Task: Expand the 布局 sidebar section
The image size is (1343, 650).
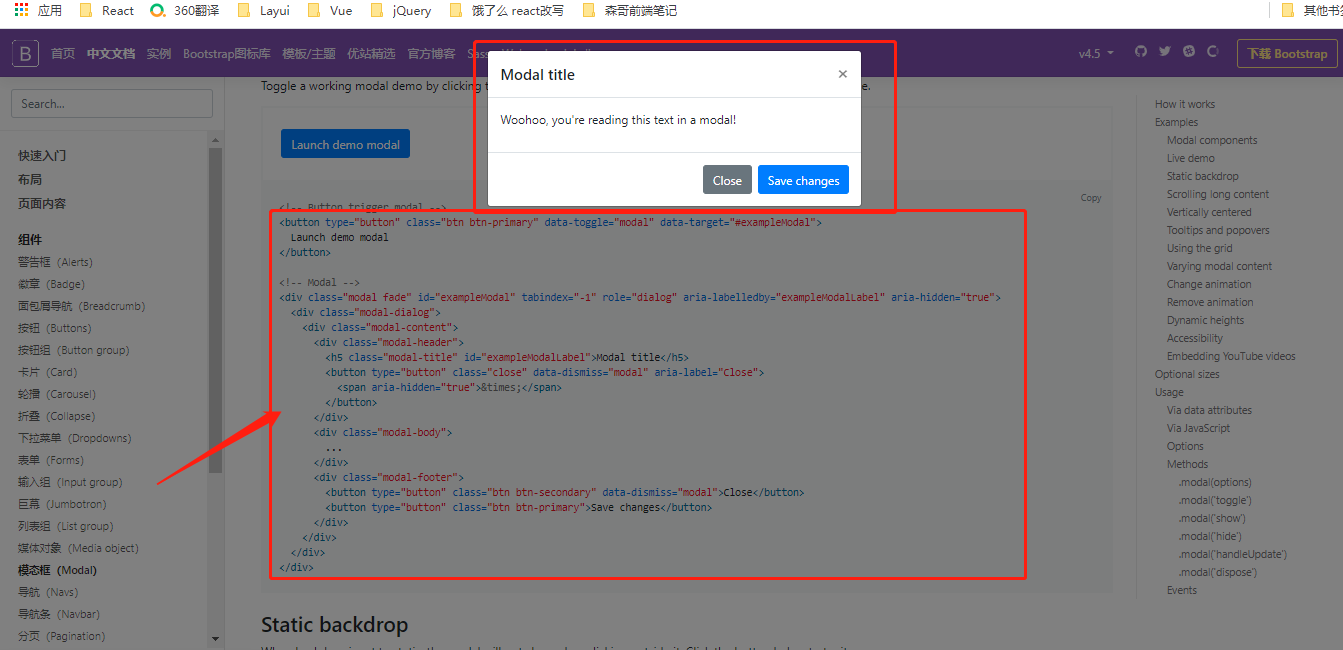Action: click(x=30, y=179)
